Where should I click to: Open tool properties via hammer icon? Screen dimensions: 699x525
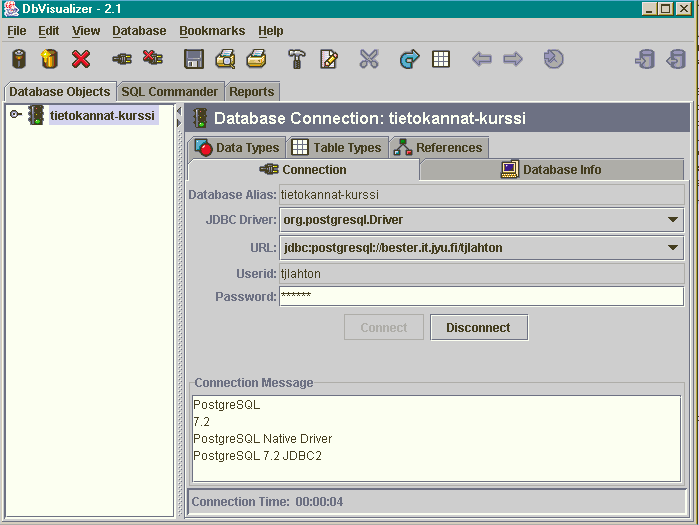297,59
